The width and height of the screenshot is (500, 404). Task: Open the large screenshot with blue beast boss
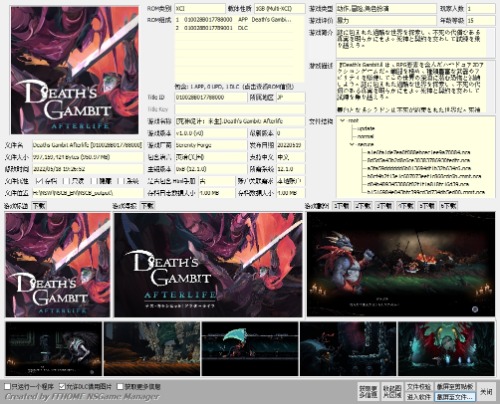(401, 264)
